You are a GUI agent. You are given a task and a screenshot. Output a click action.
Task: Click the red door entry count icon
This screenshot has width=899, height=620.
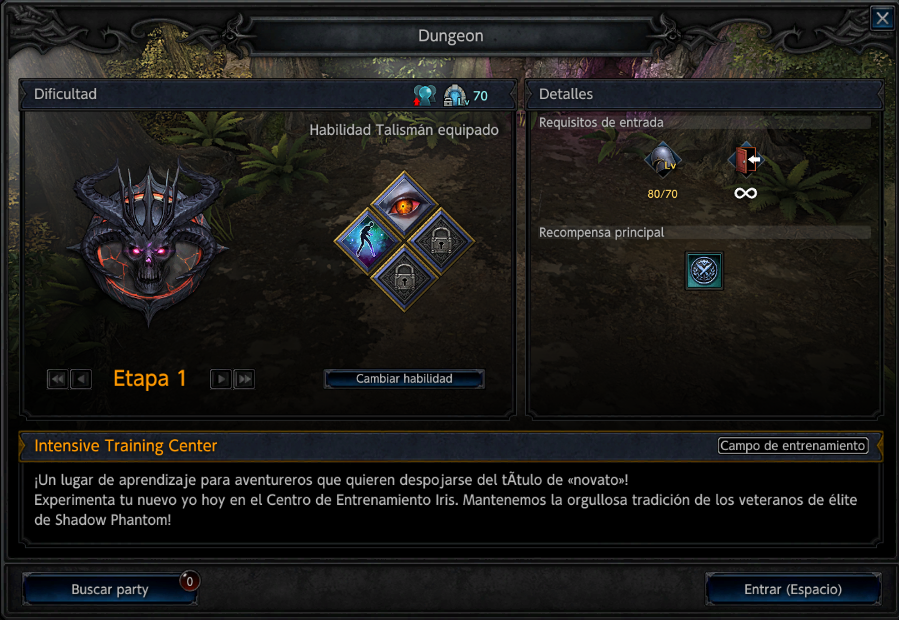(745, 160)
